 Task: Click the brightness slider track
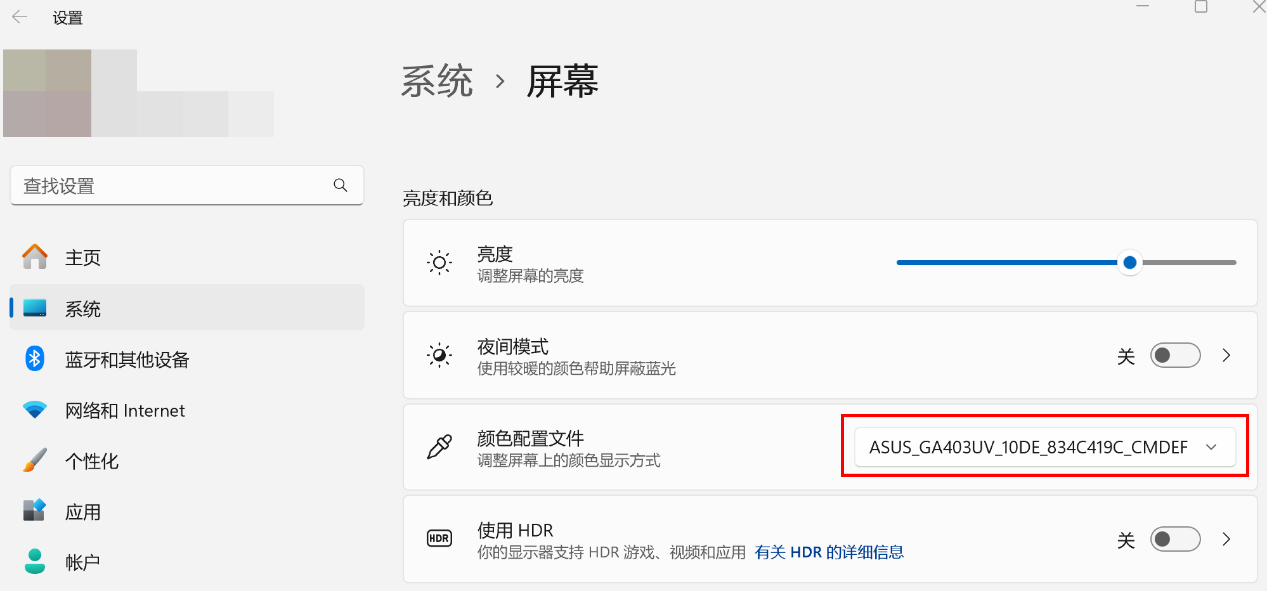tap(1066, 262)
